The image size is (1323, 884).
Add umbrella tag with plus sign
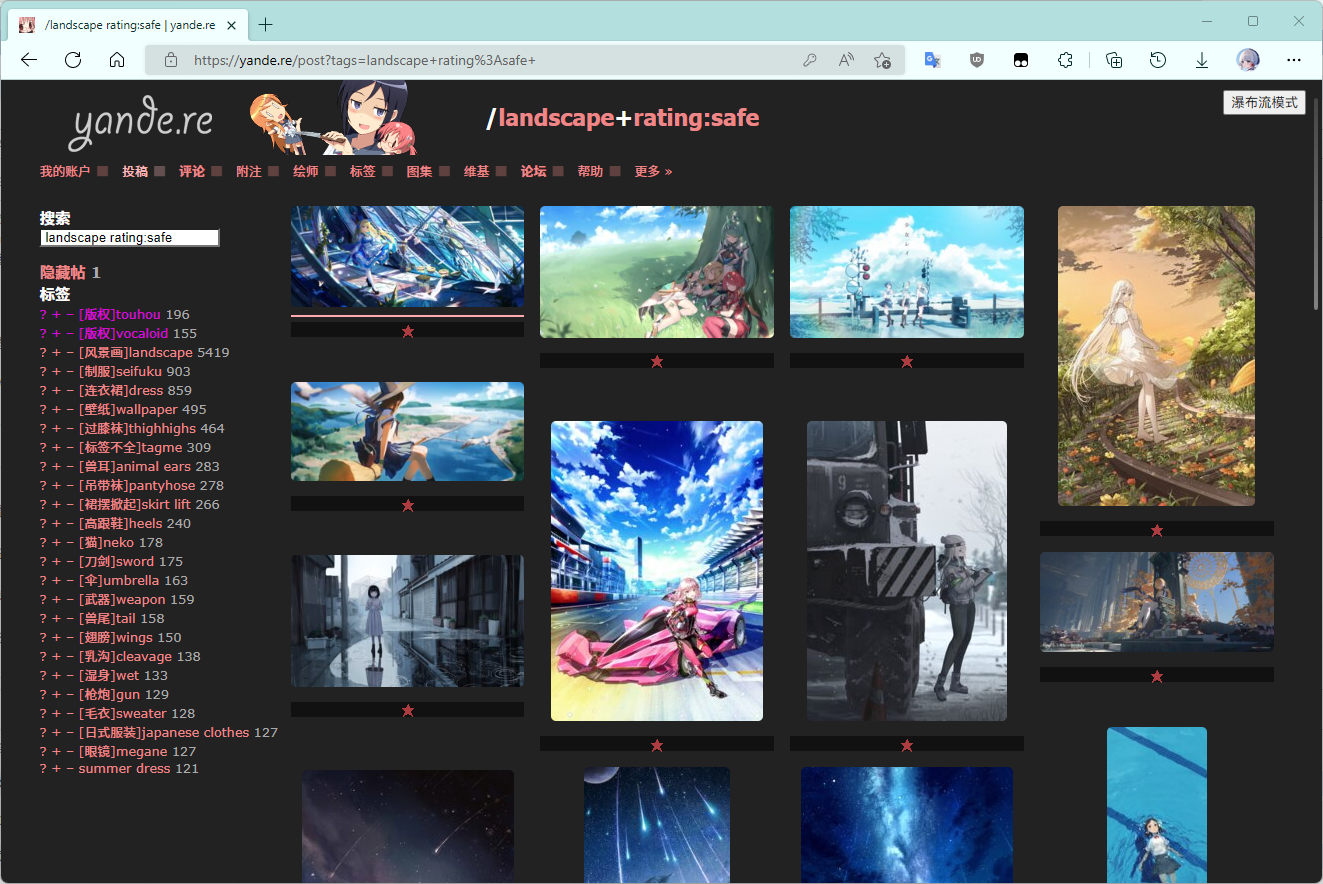point(57,580)
